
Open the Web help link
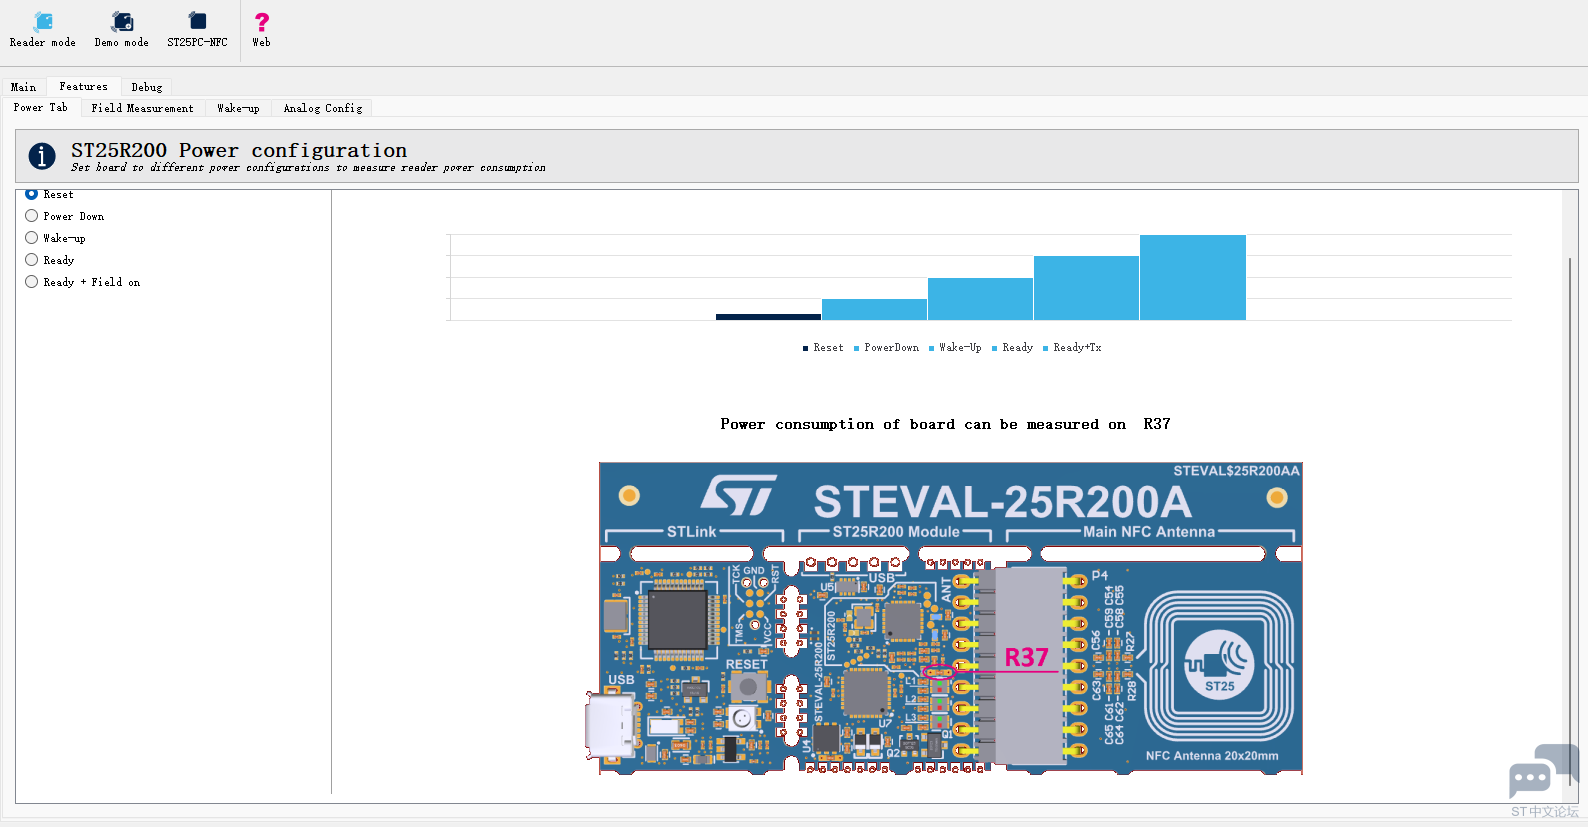click(x=261, y=29)
